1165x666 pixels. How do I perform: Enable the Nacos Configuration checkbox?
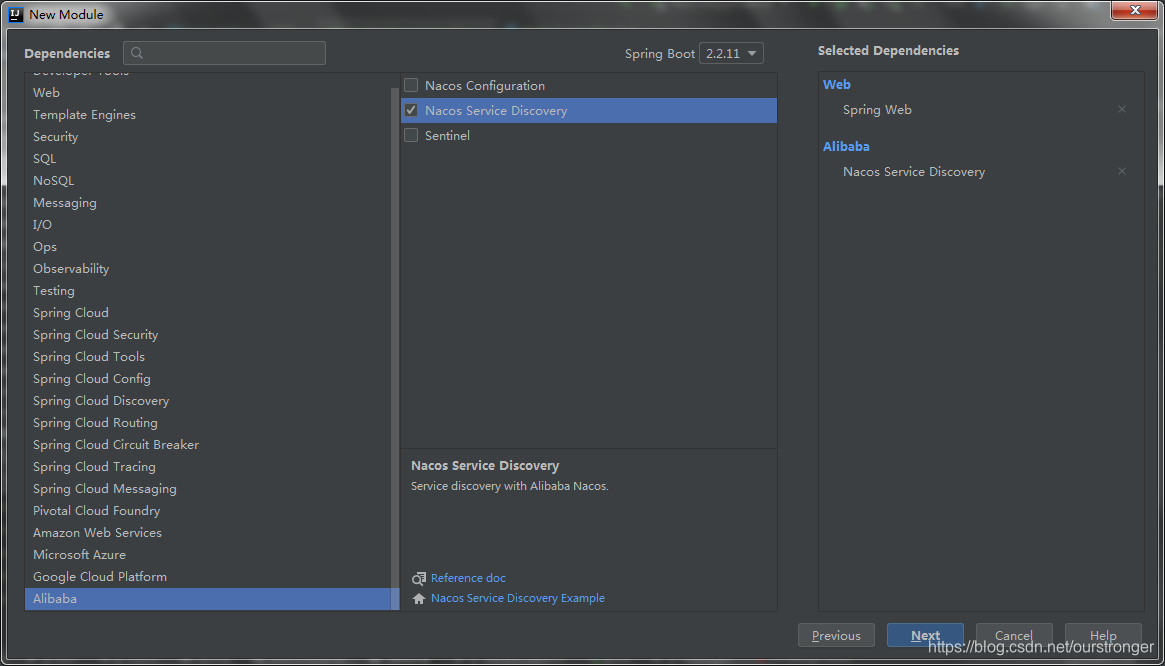411,85
